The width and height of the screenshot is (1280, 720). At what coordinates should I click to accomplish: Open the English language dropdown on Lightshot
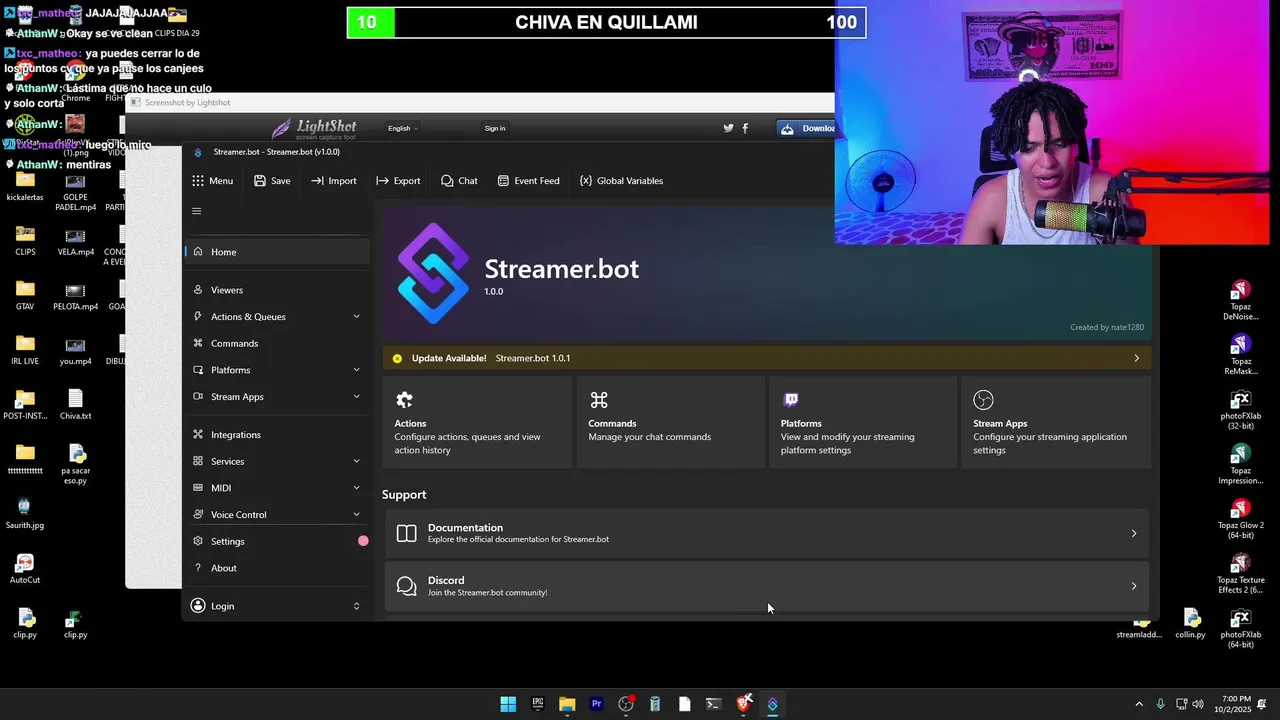click(402, 128)
